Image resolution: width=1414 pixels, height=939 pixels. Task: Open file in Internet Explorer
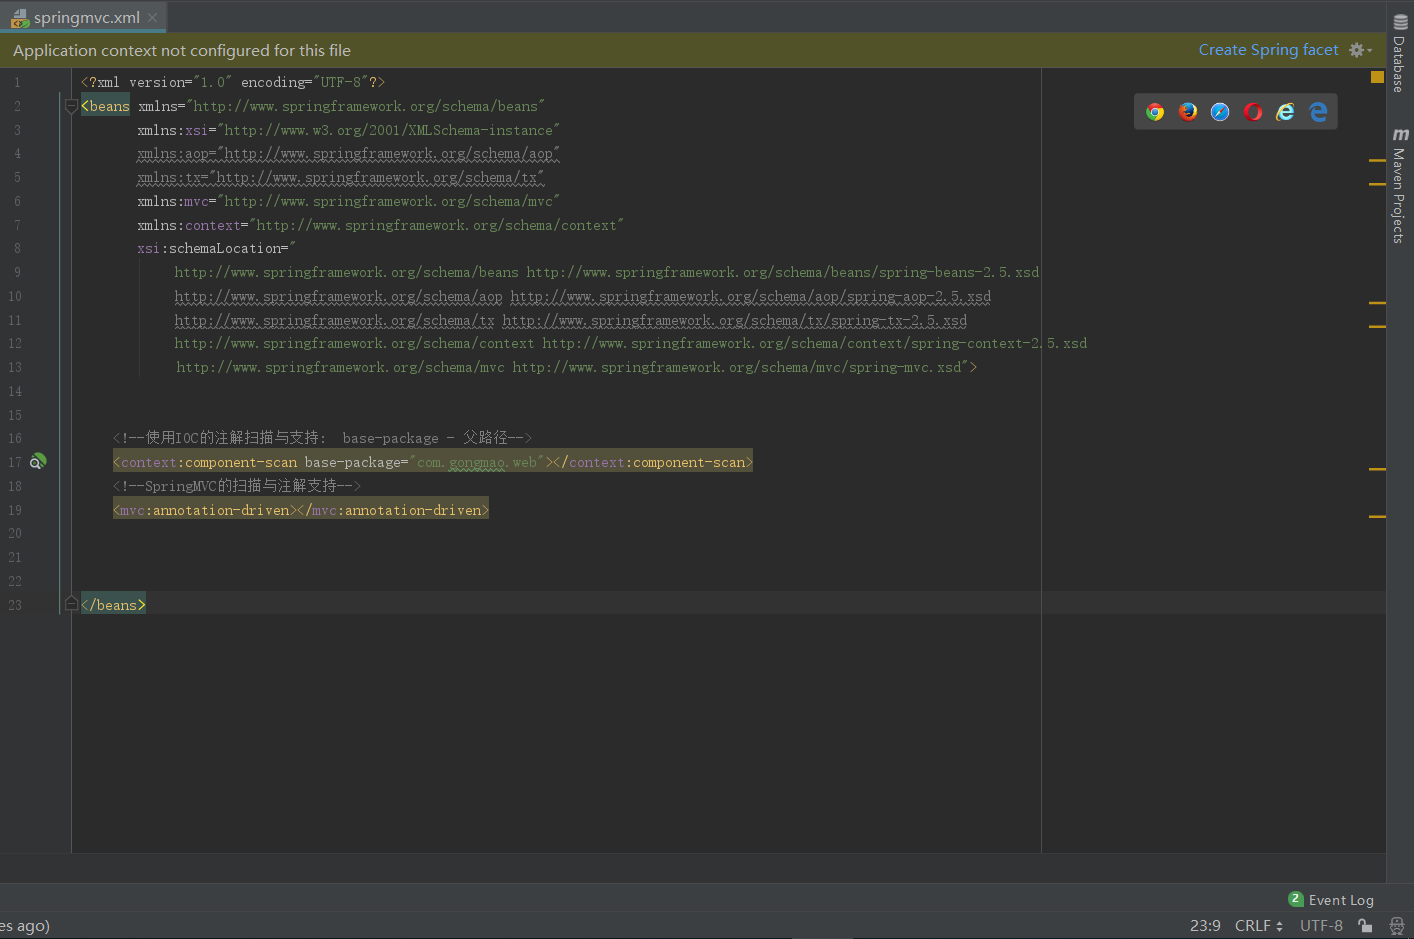click(x=1285, y=112)
